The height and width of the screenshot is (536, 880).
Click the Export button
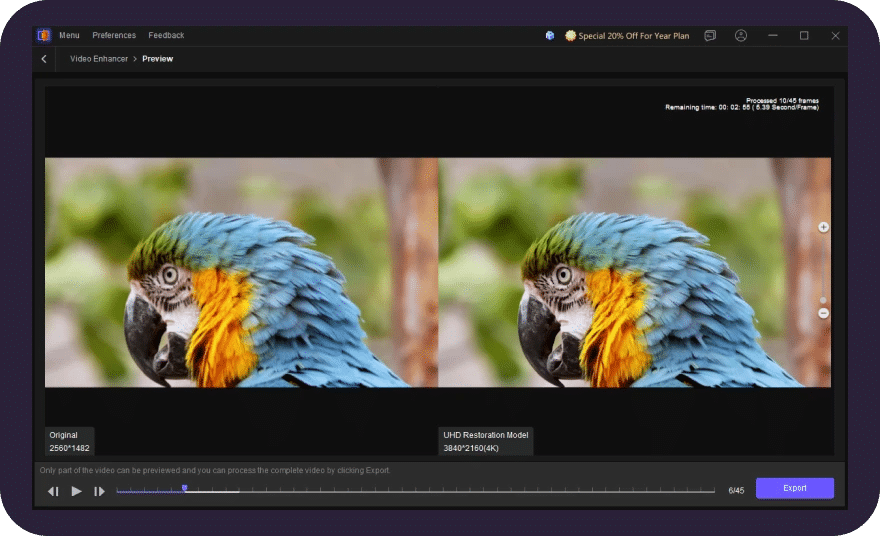pyautogui.click(x=794, y=488)
